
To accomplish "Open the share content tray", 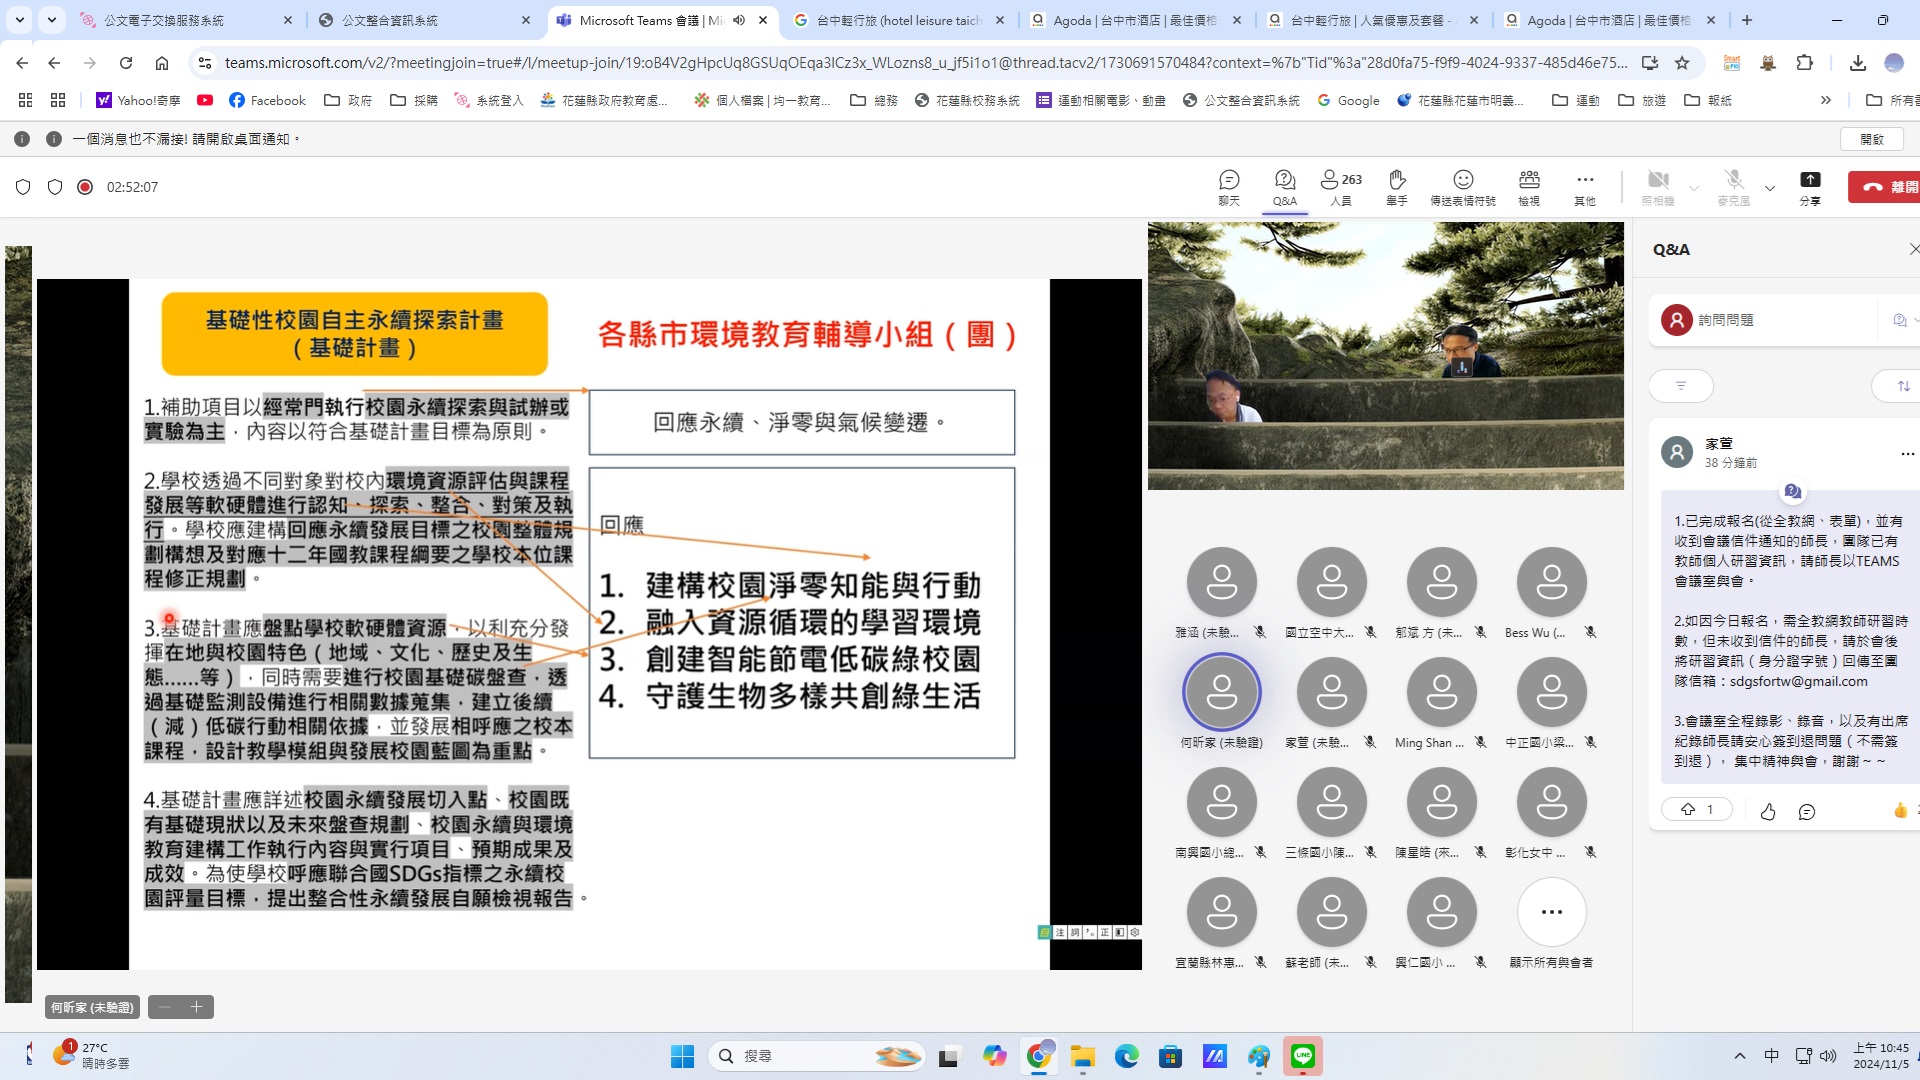I will click(1809, 186).
